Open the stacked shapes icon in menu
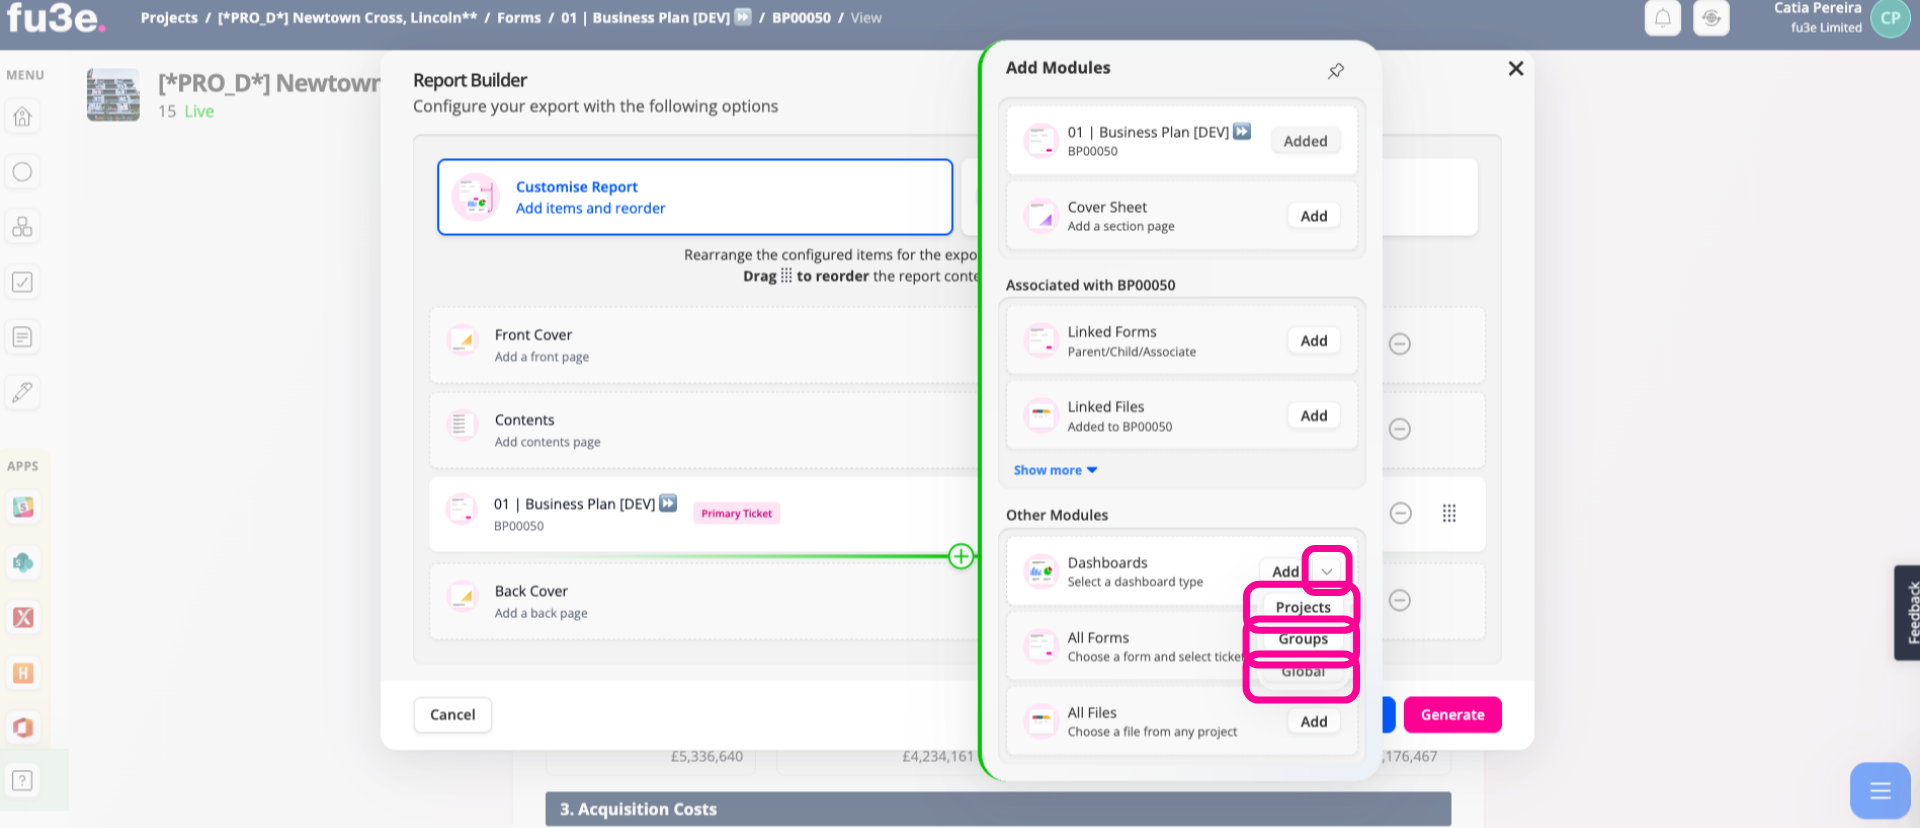1920x828 pixels. click(22, 227)
